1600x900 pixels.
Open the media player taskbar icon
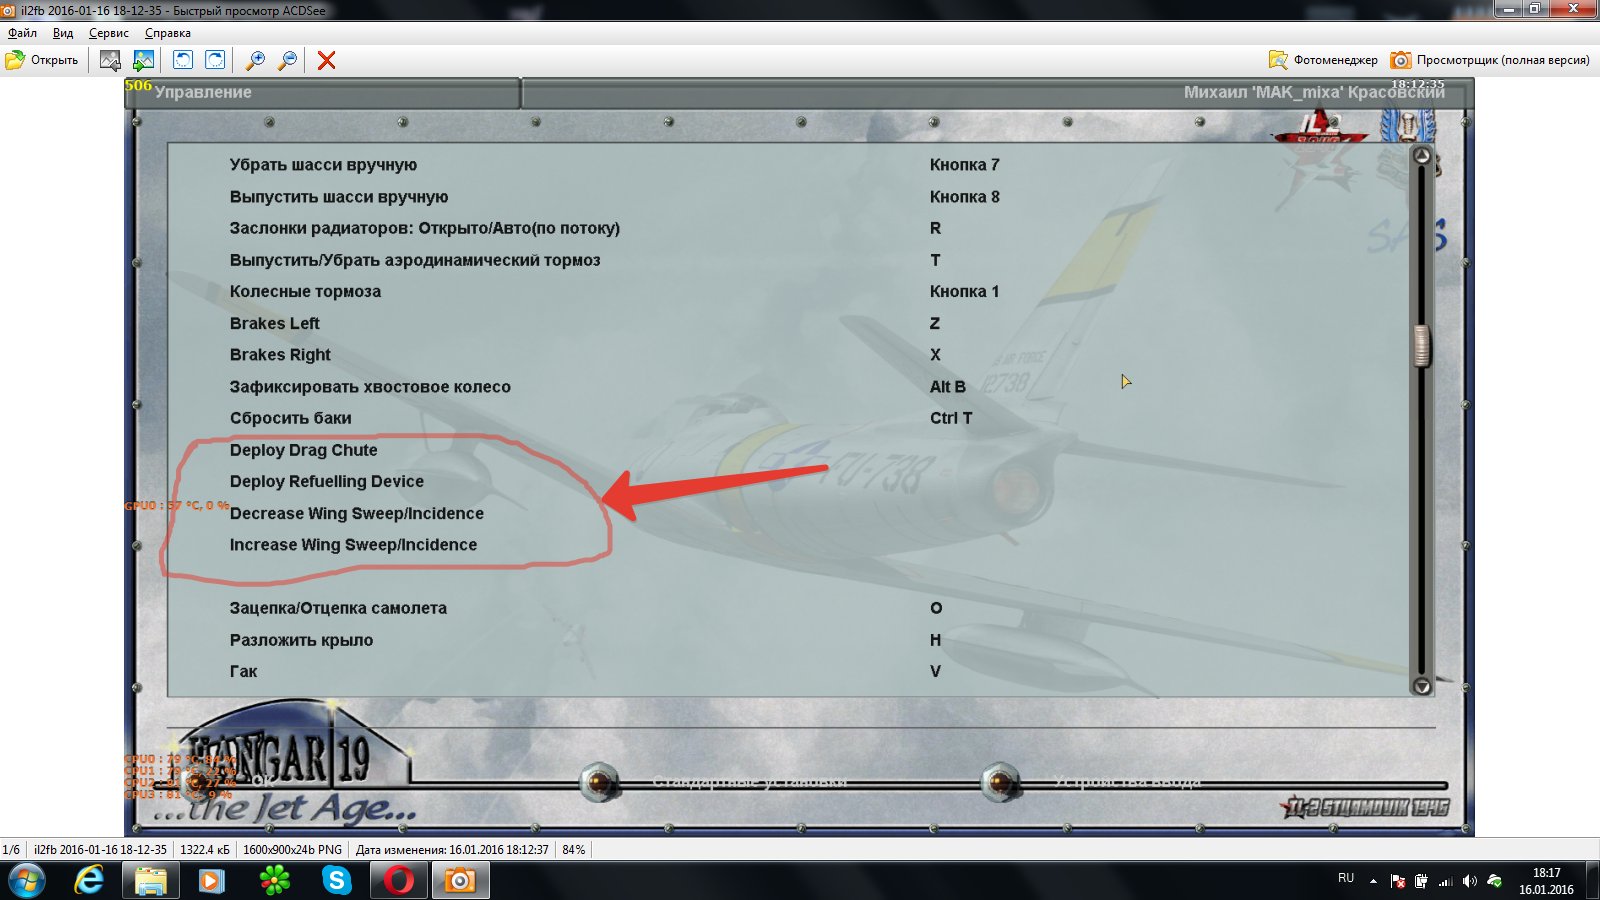(x=212, y=881)
